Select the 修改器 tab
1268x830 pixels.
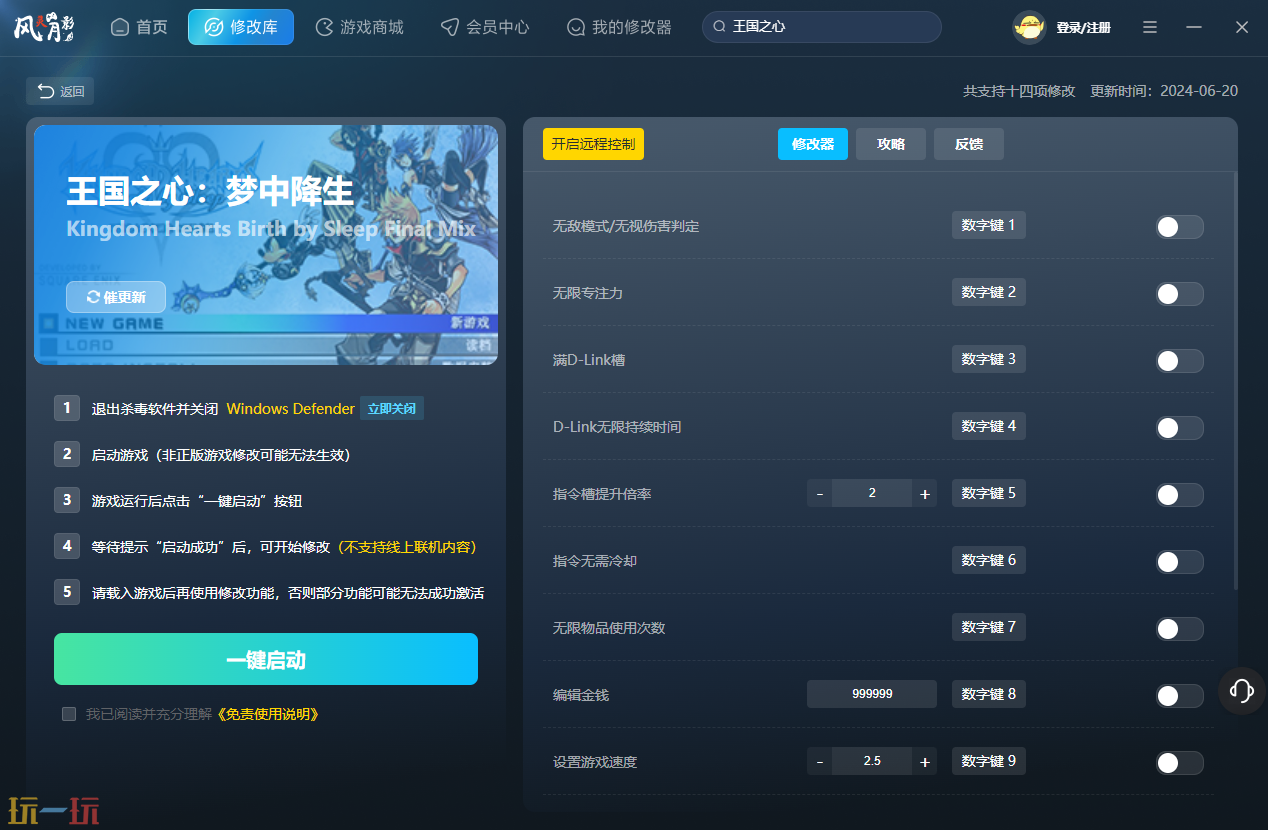(813, 144)
